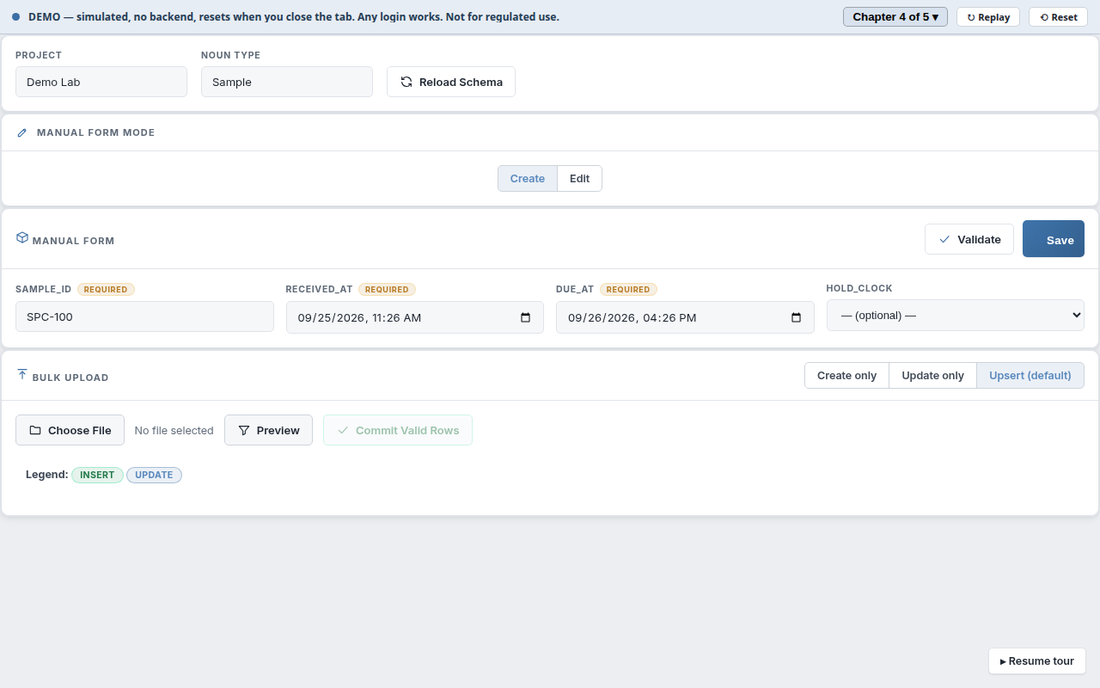
Task: Select the Sample noun type field
Action: pos(287,82)
